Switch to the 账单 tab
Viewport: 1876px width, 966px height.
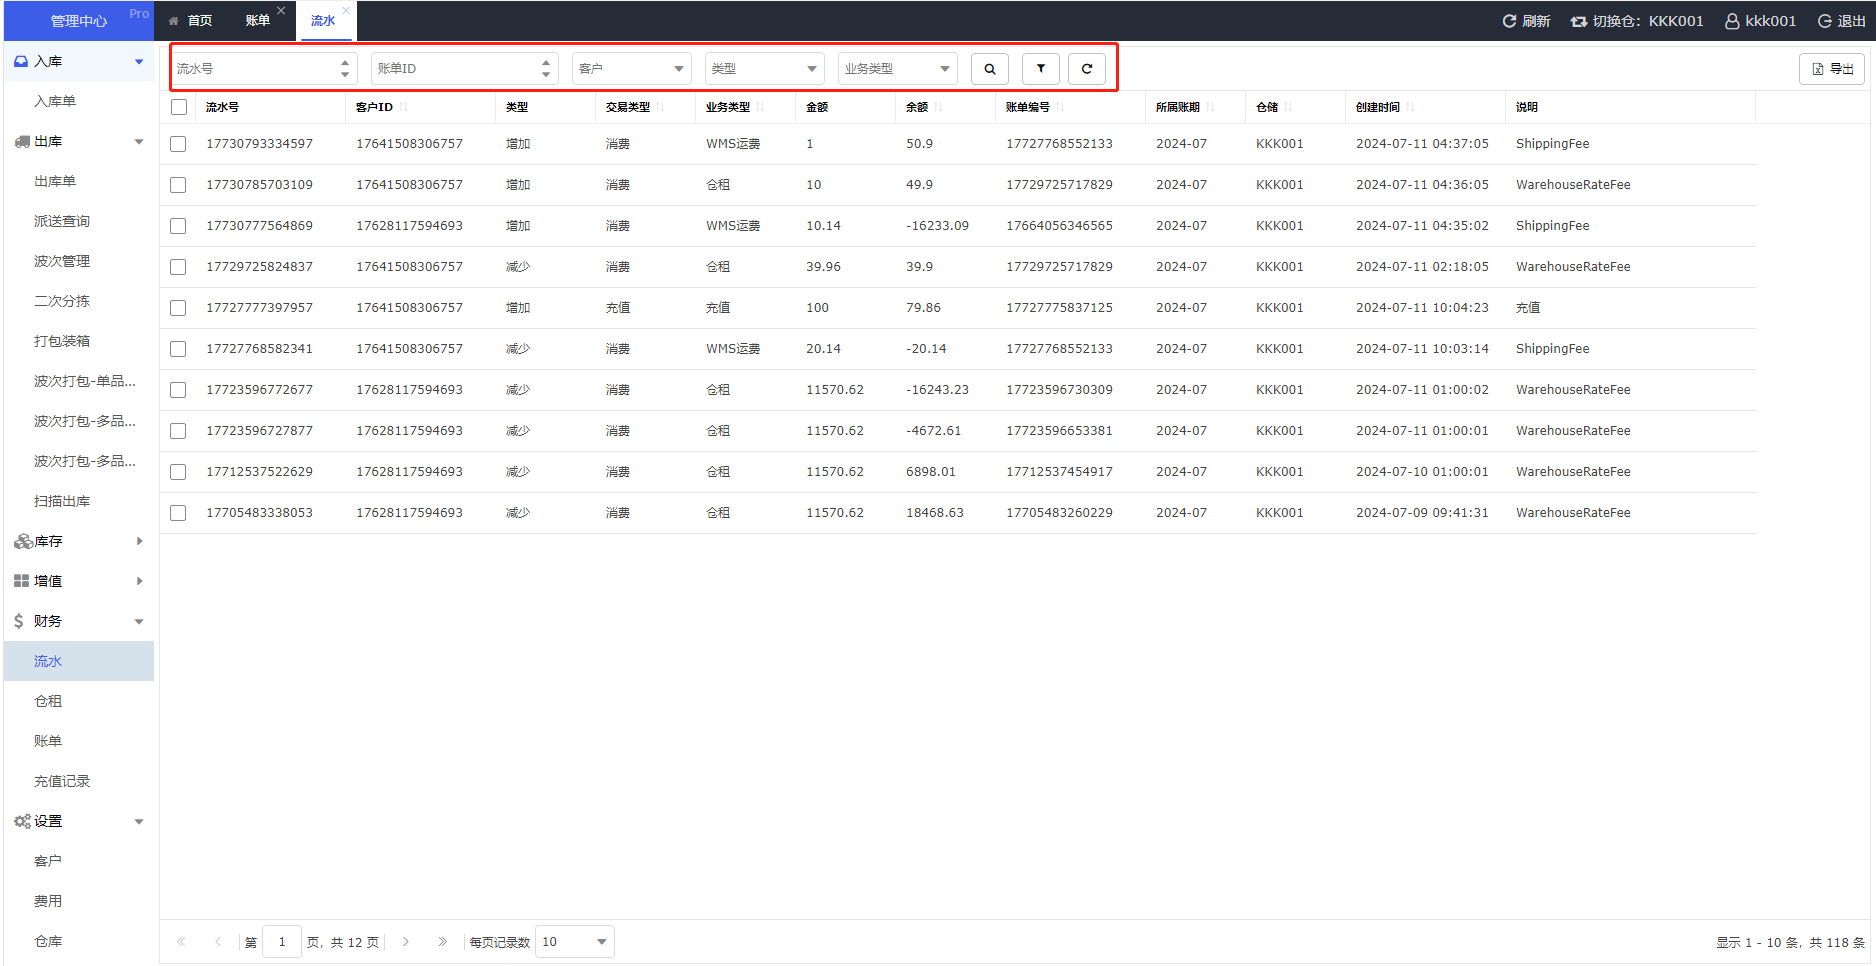tap(258, 21)
